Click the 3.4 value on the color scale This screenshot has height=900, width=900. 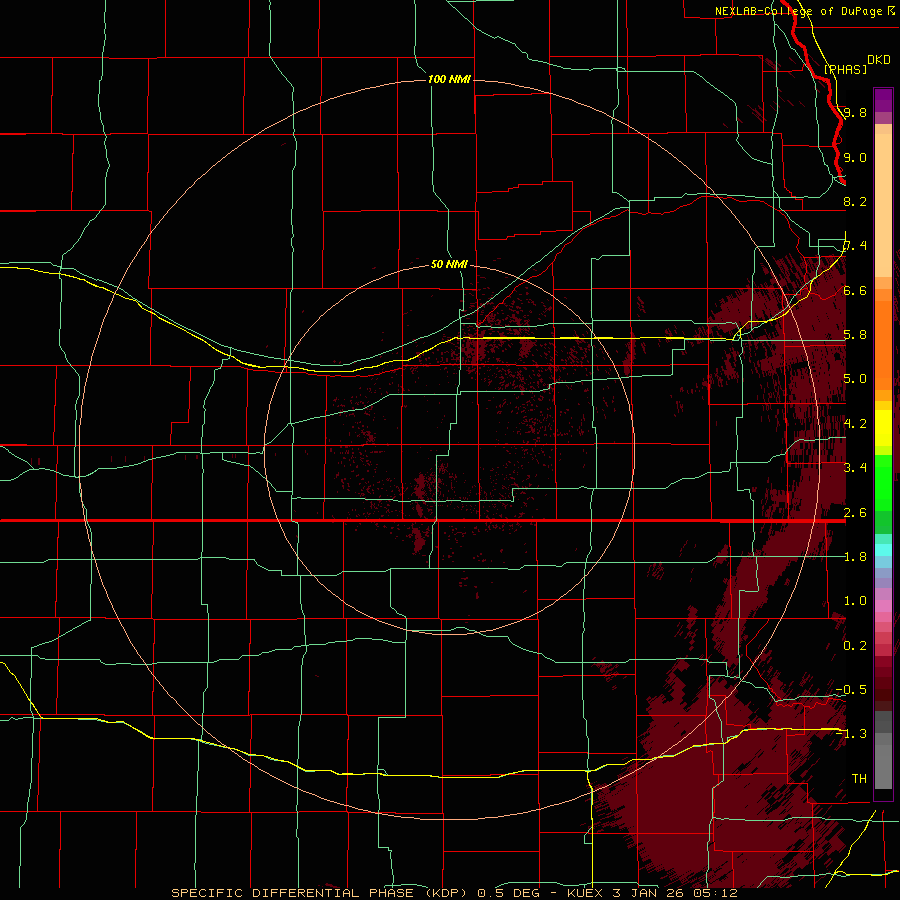pos(855,467)
